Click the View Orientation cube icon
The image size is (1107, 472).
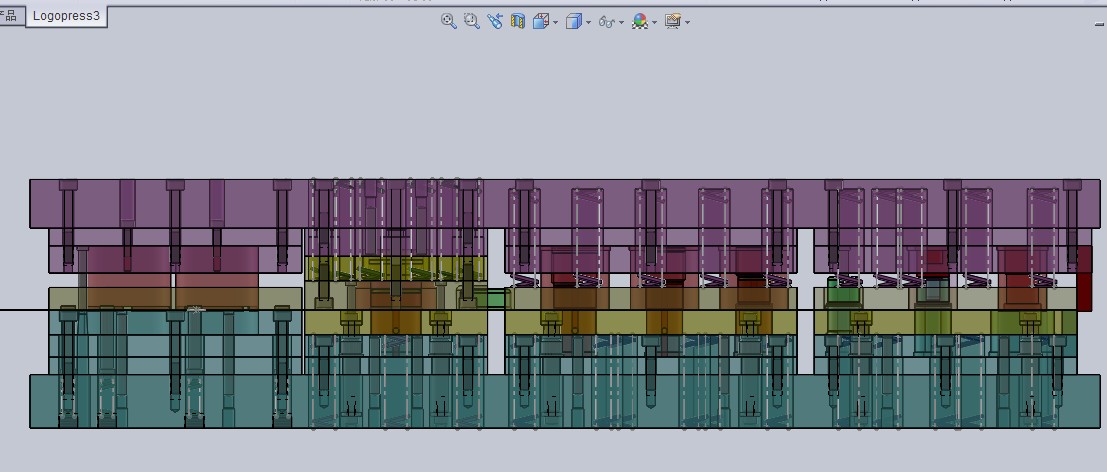click(540, 22)
